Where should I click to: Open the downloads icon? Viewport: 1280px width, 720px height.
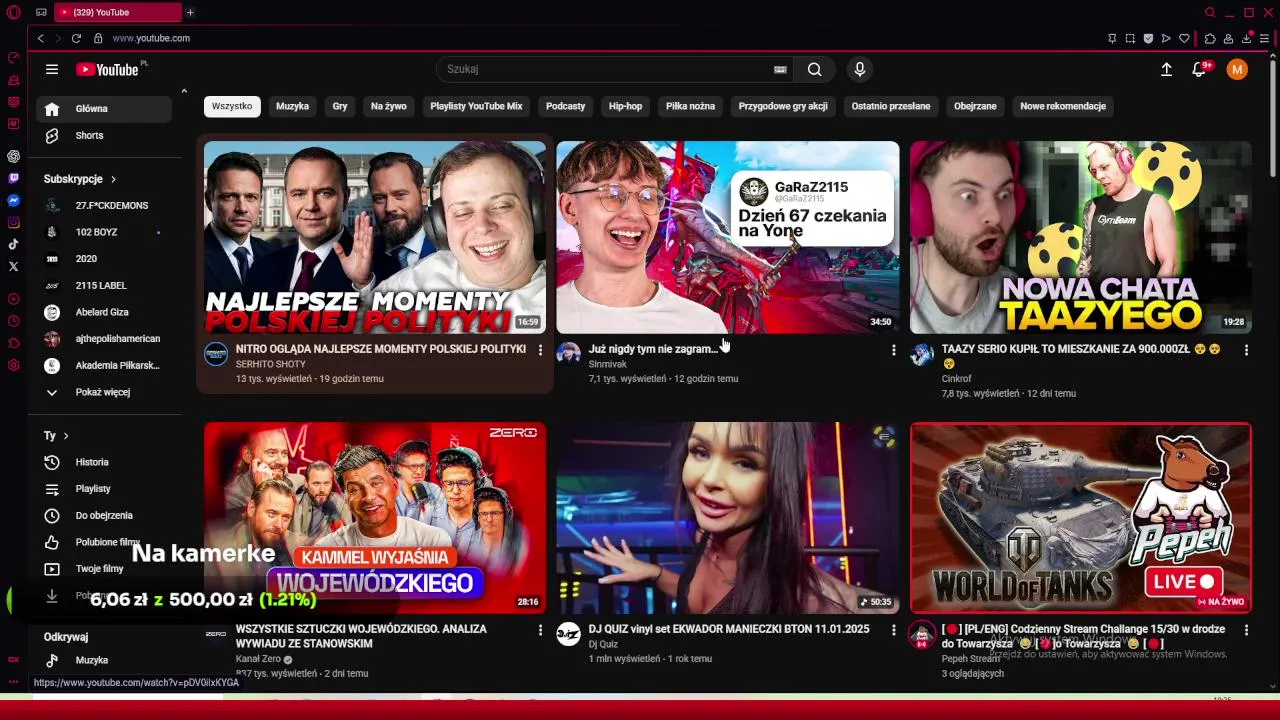coord(1246,38)
